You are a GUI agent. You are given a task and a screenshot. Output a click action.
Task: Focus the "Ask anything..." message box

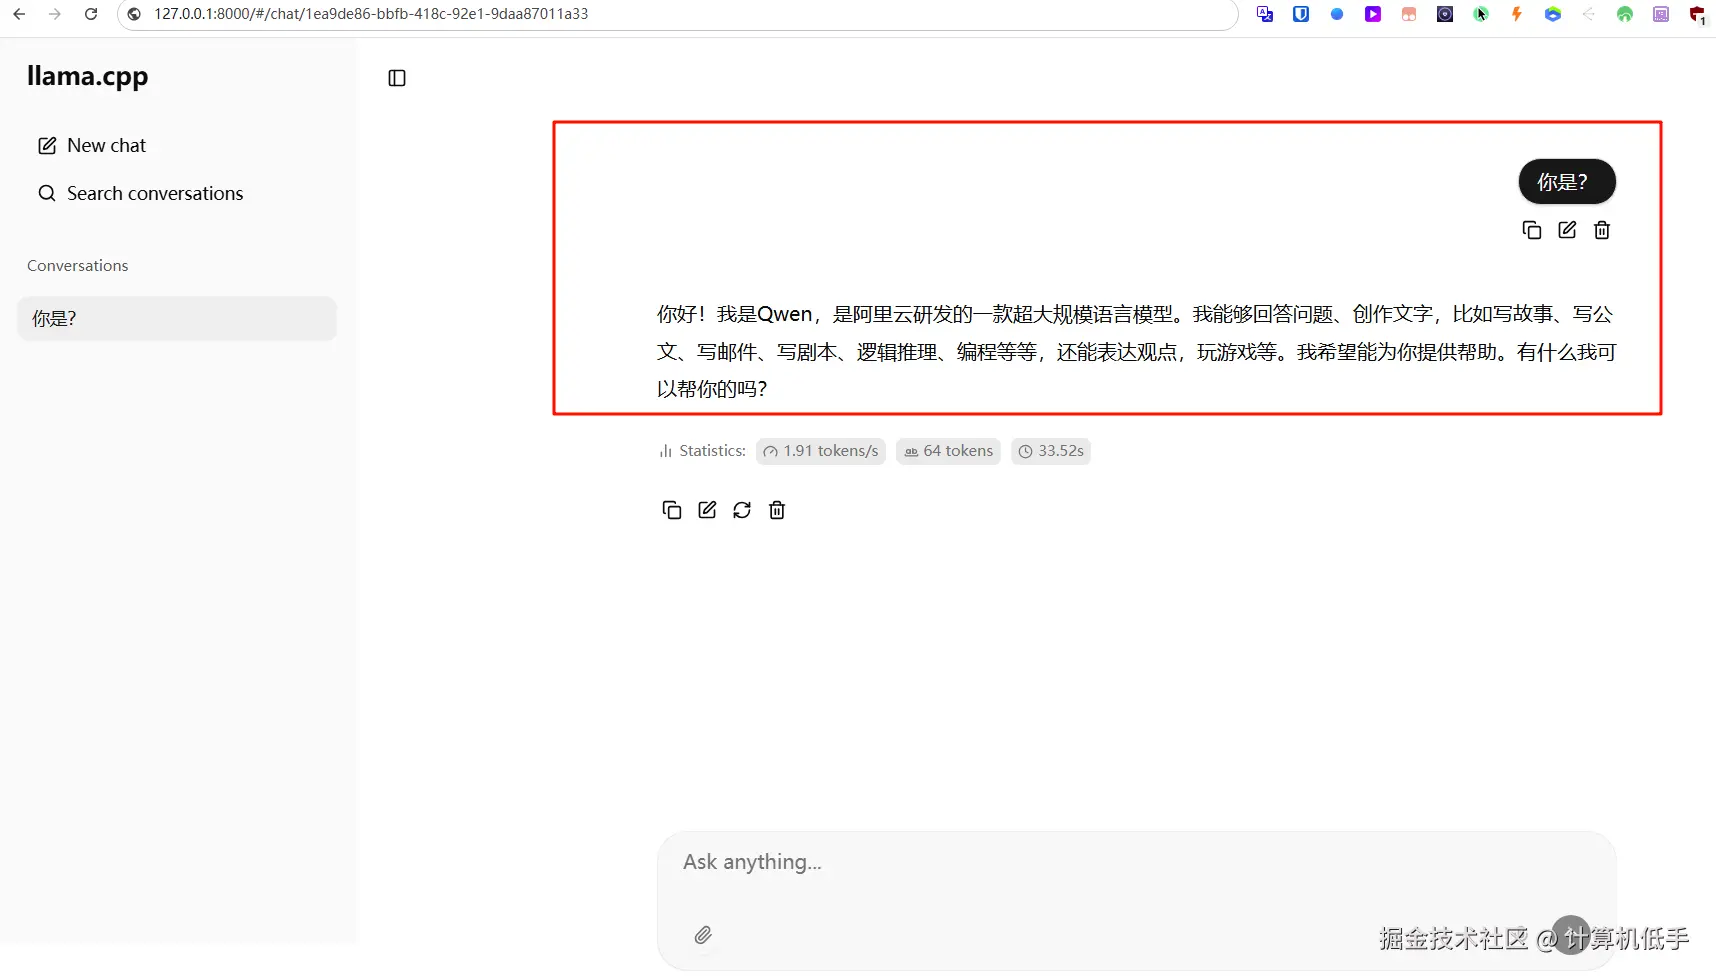[x=1136, y=862]
